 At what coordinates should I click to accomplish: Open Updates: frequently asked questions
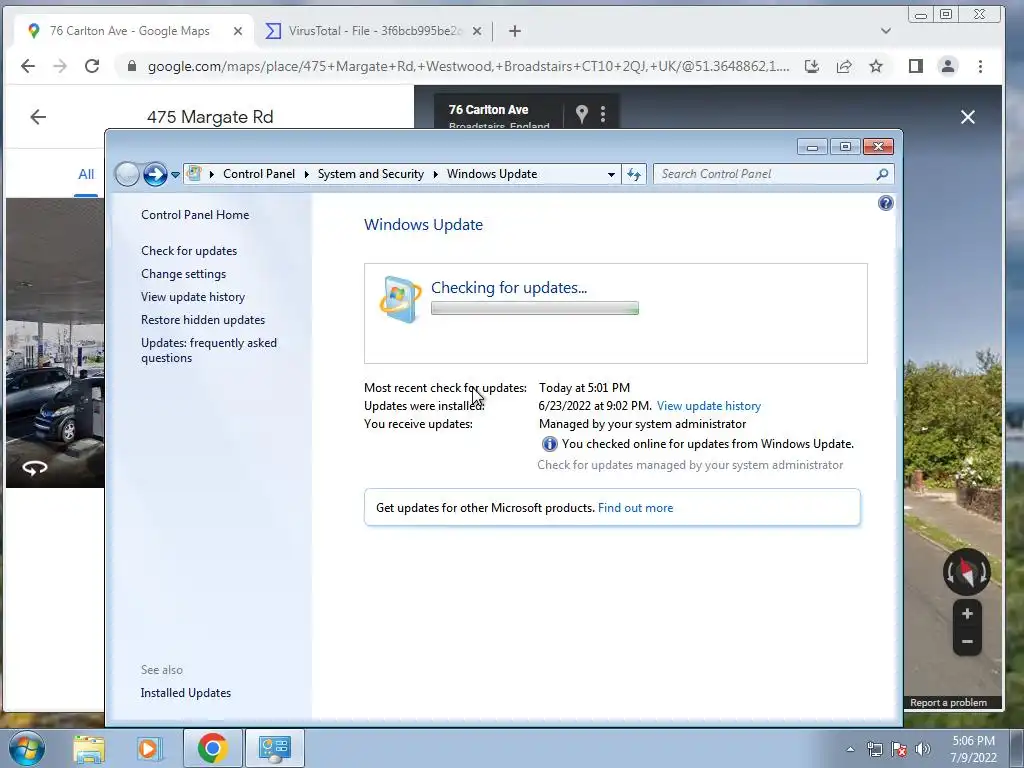tap(208, 350)
